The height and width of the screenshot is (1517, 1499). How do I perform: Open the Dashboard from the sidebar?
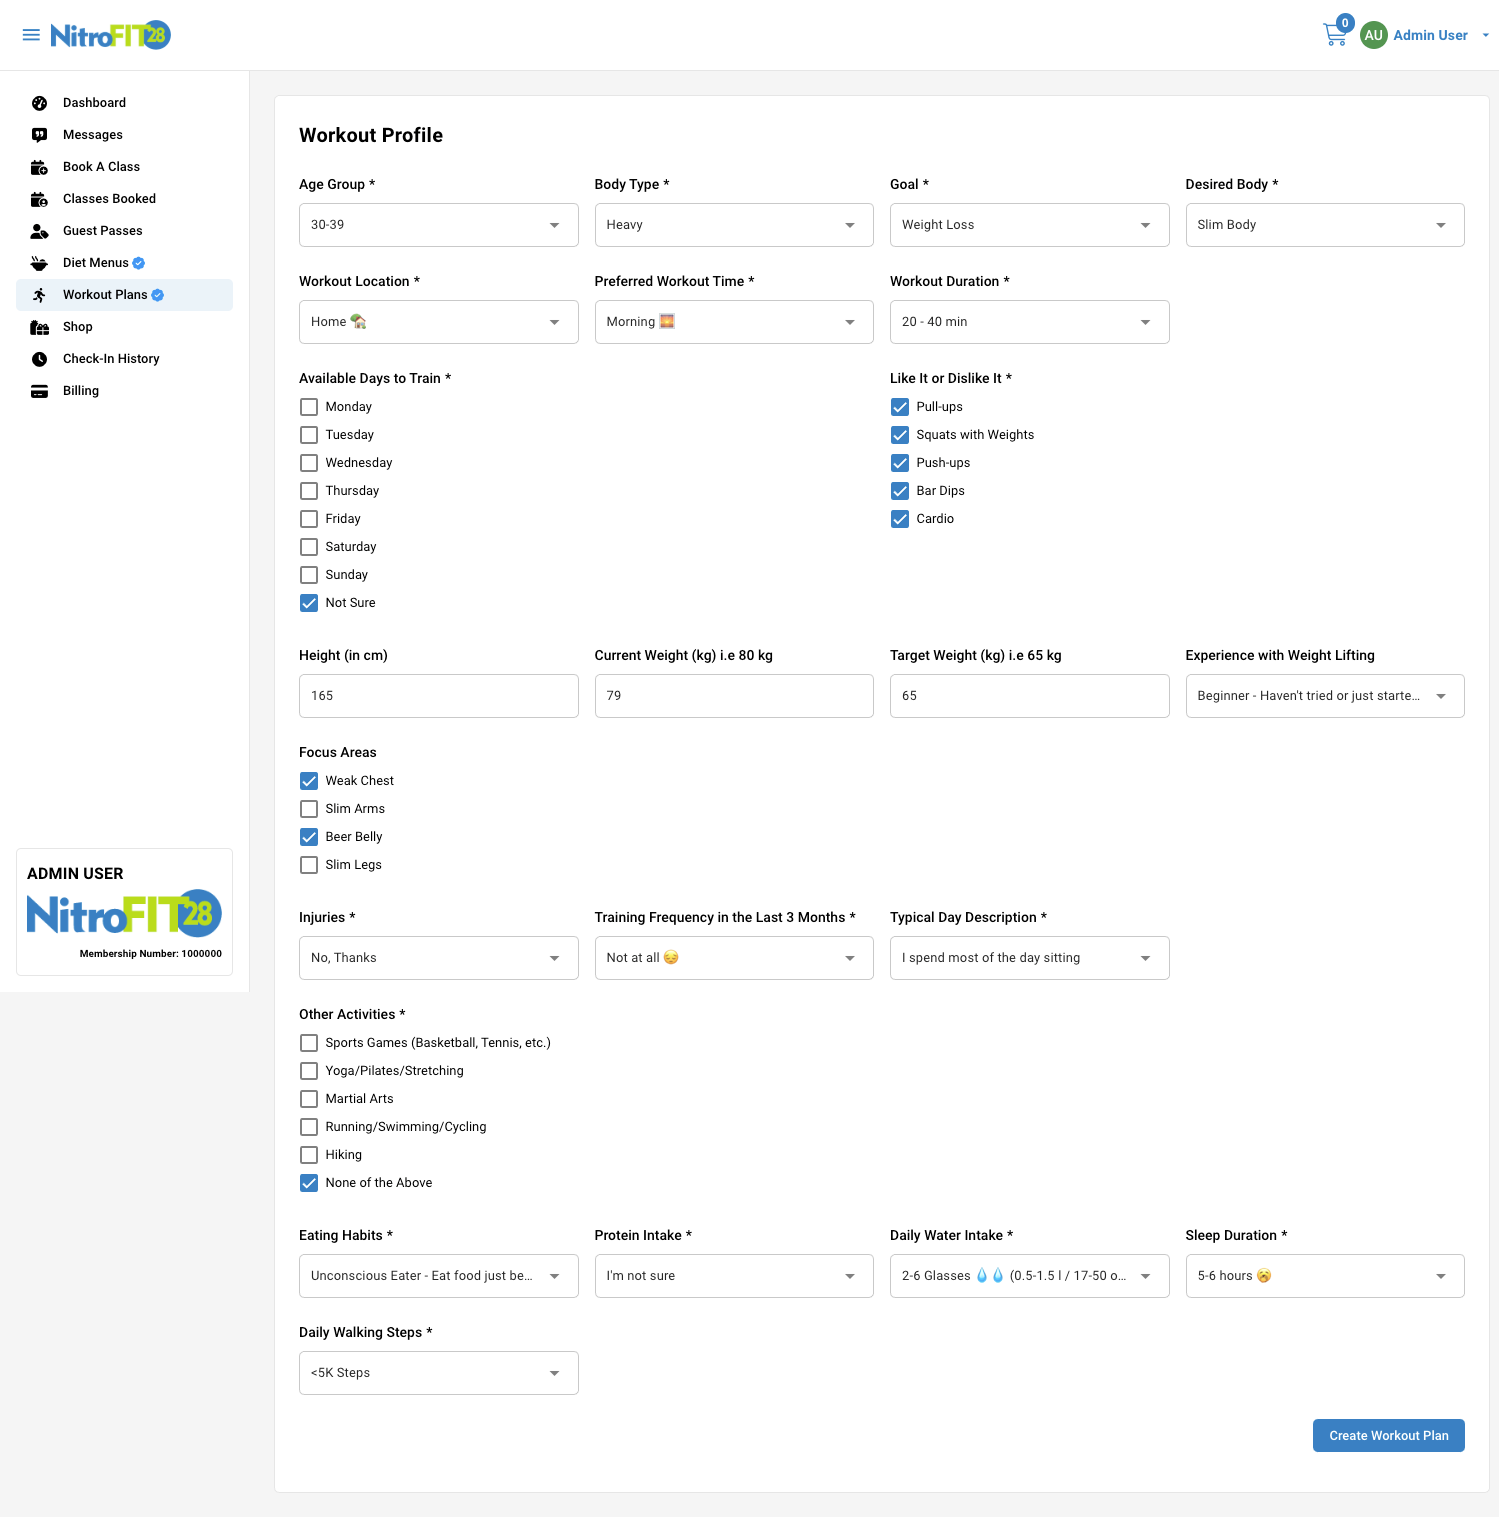(95, 102)
